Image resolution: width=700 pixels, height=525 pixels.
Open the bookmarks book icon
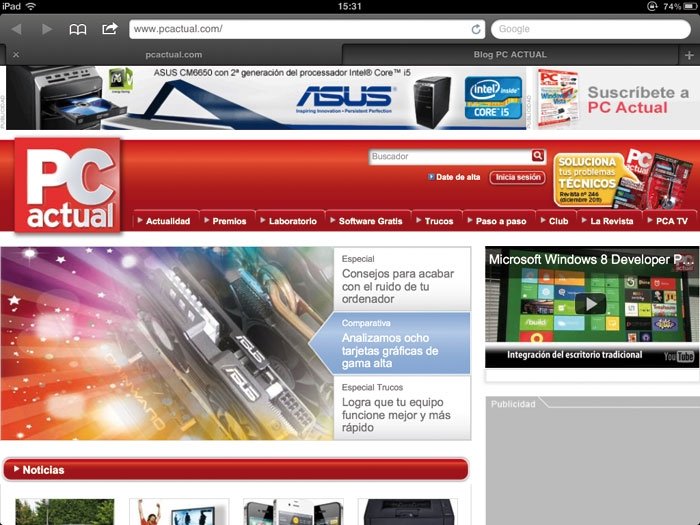[x=78, y=29]
